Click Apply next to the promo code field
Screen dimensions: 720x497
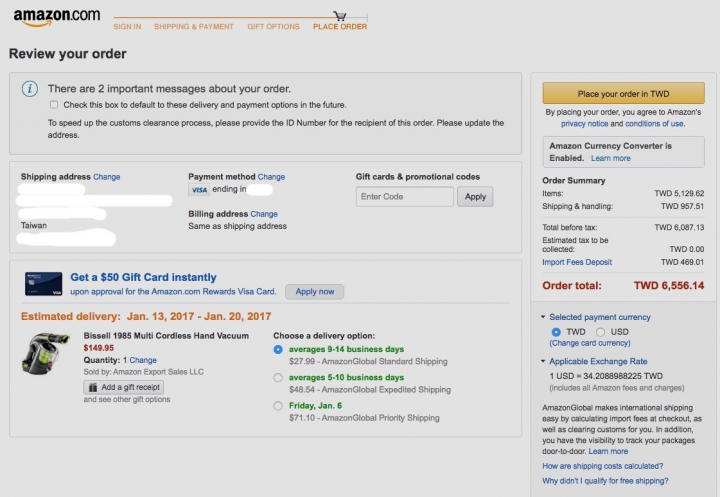[x=475, y=197]
